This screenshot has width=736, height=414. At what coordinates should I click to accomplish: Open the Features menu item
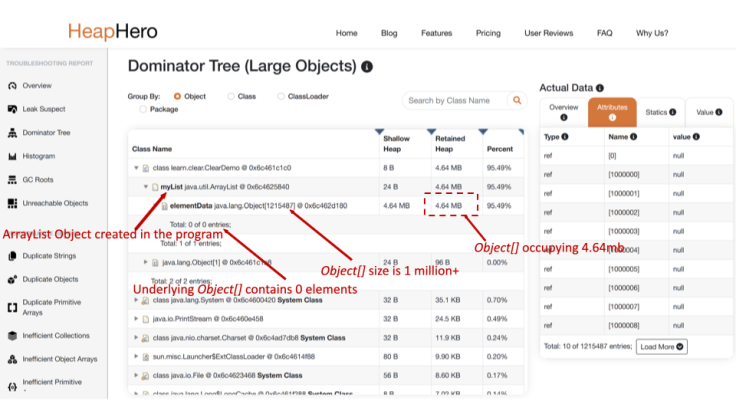click(437, 33)
